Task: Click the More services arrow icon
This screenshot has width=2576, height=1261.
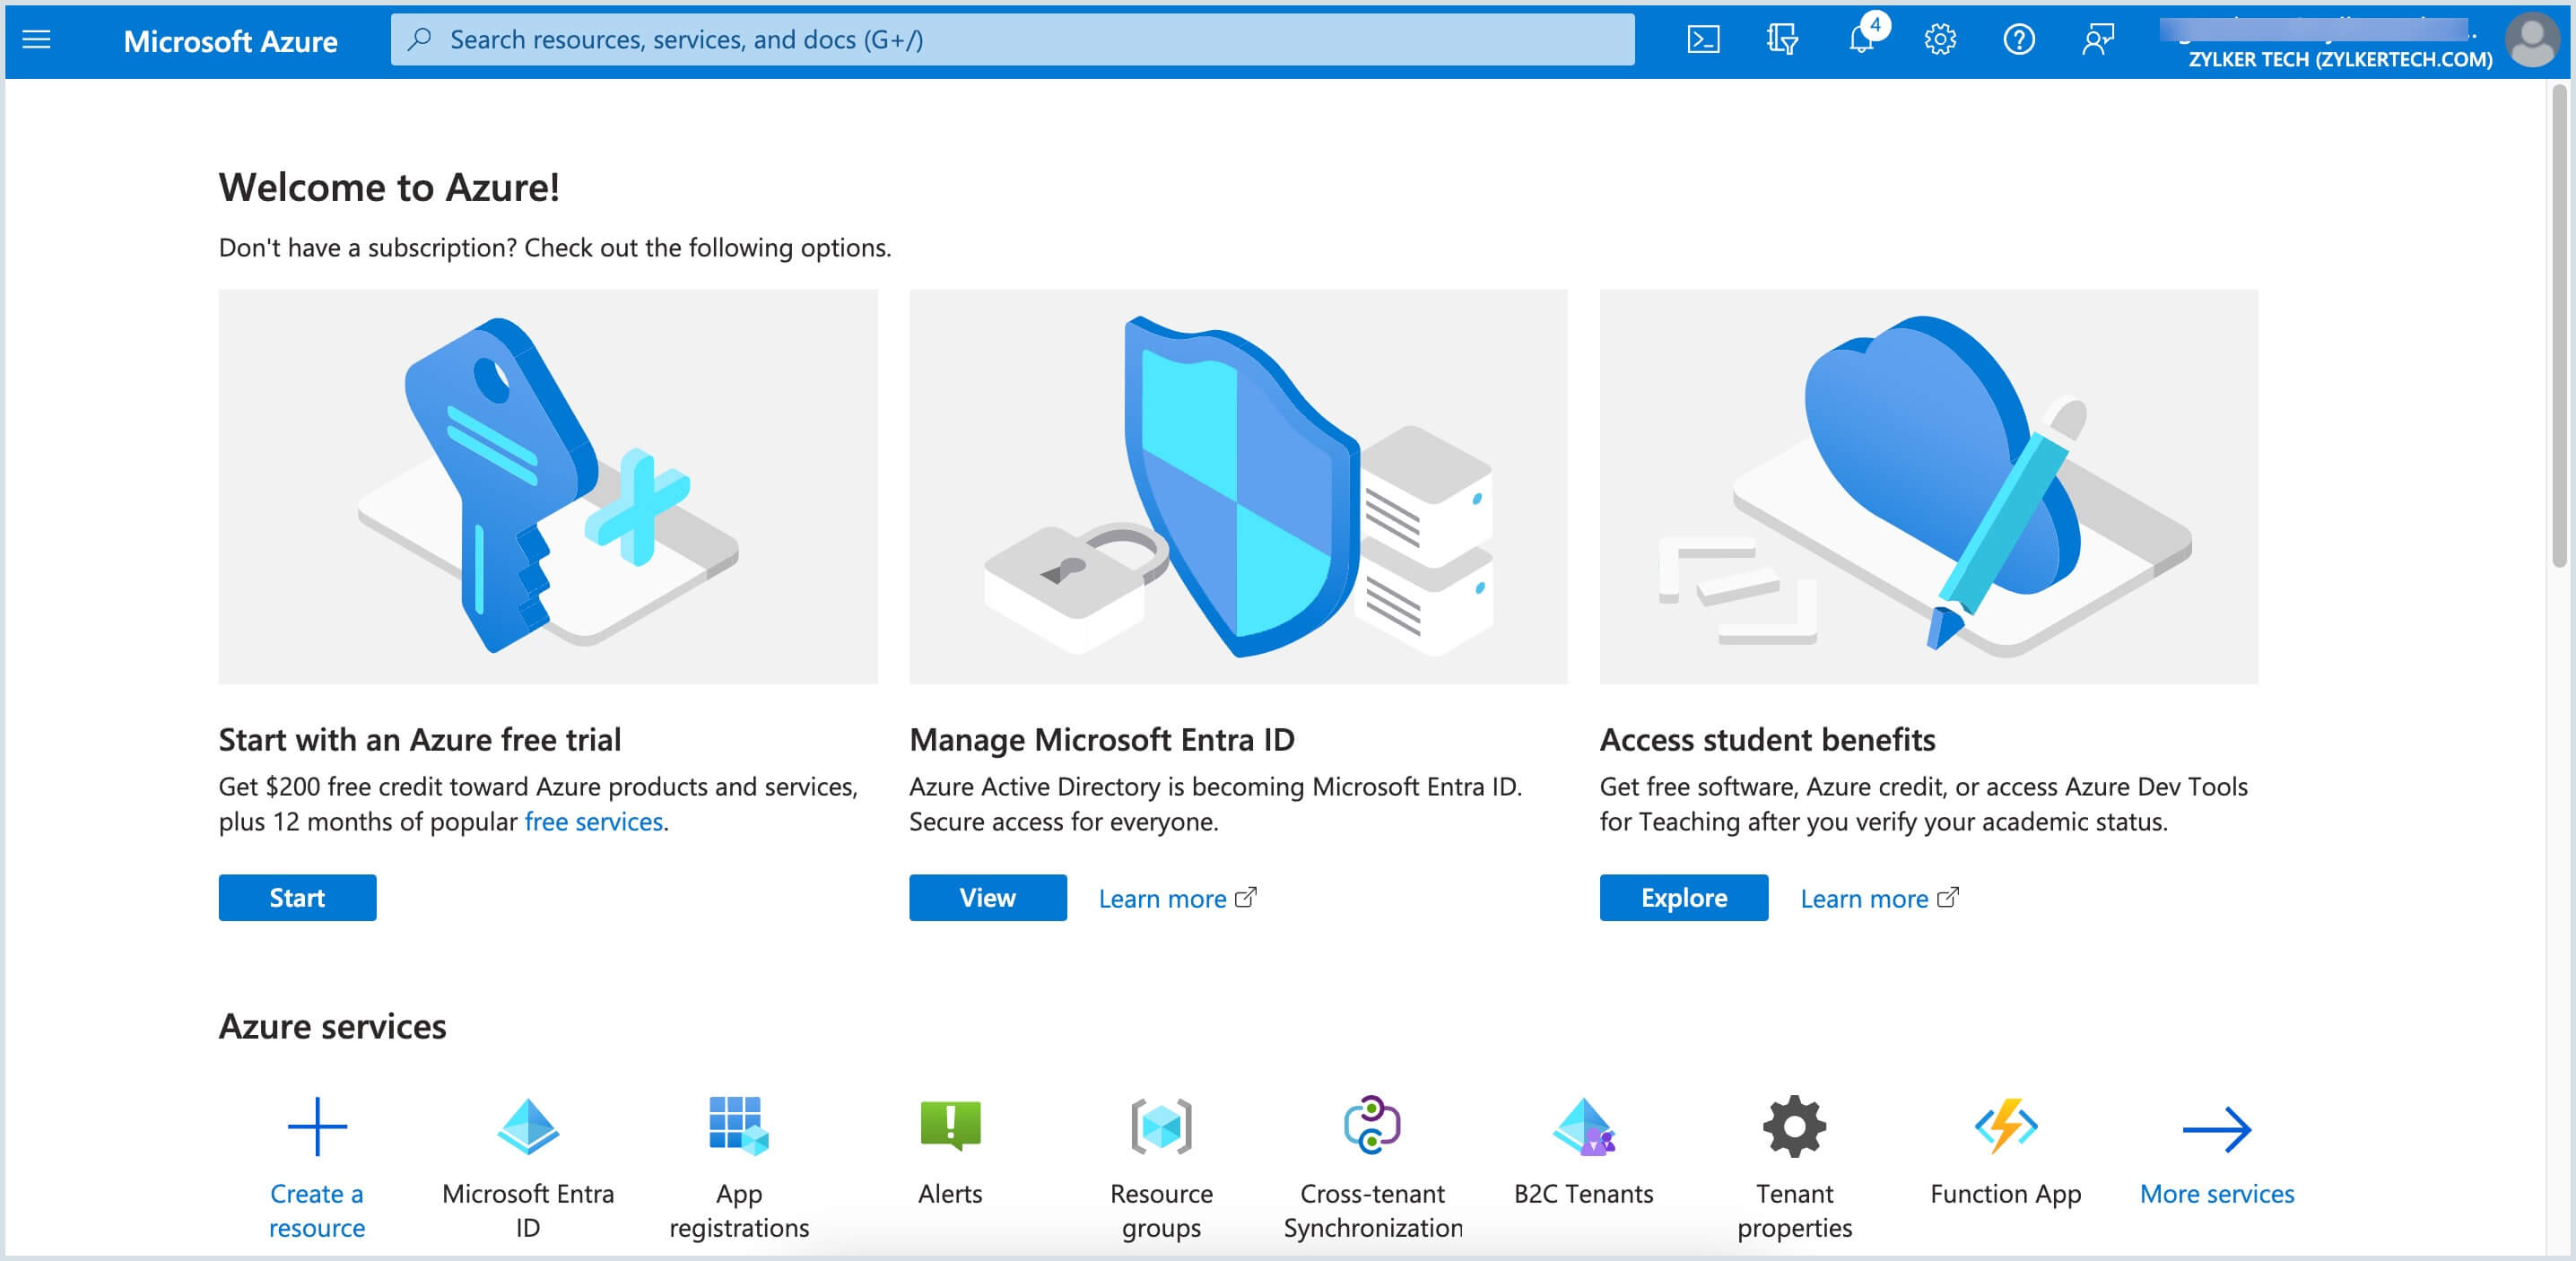Action: [2217, 1130]
